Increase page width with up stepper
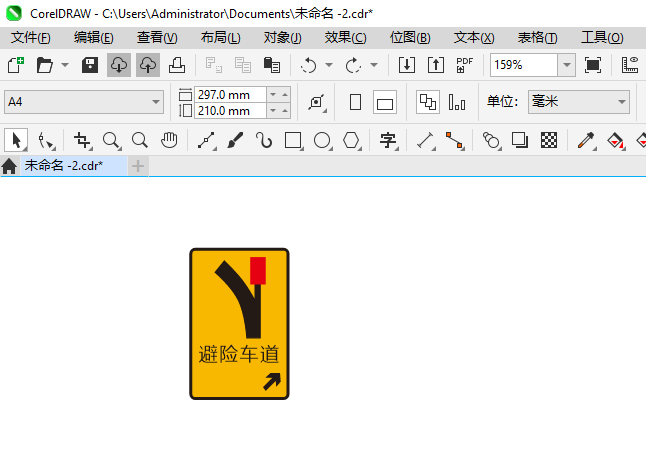This screenshot has width=646, height=452. click(x=285, y=95)
